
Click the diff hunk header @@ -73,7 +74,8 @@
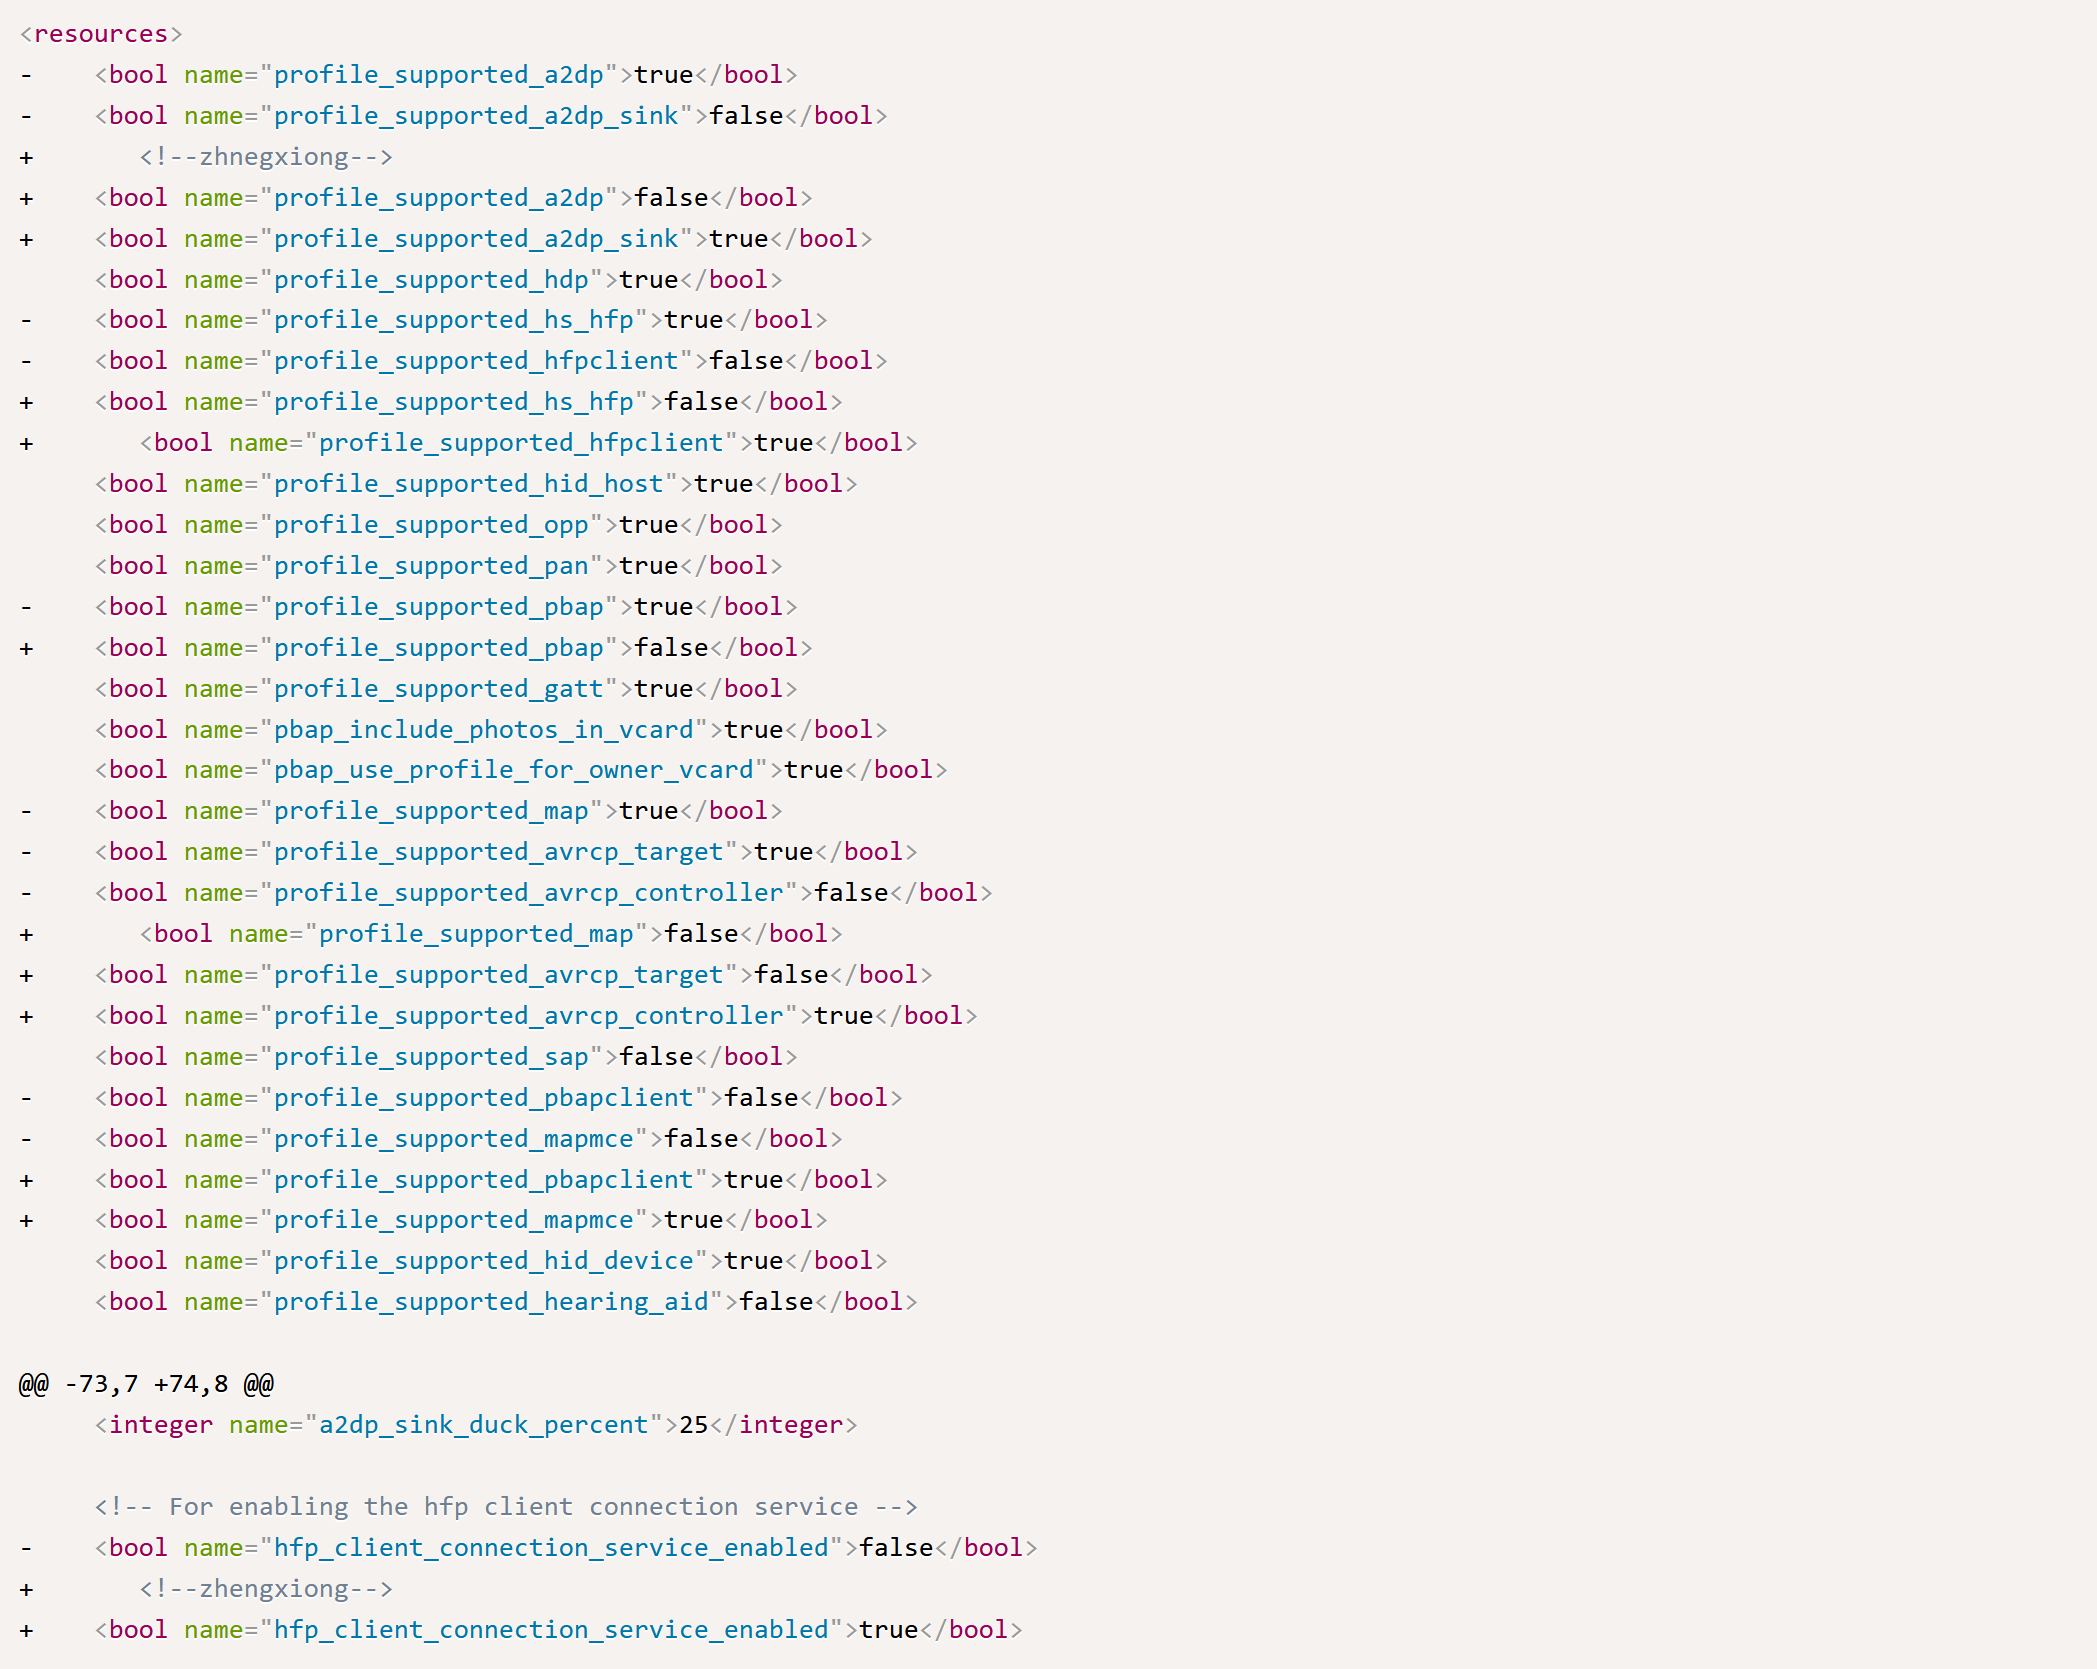(x=146, y=1384)
